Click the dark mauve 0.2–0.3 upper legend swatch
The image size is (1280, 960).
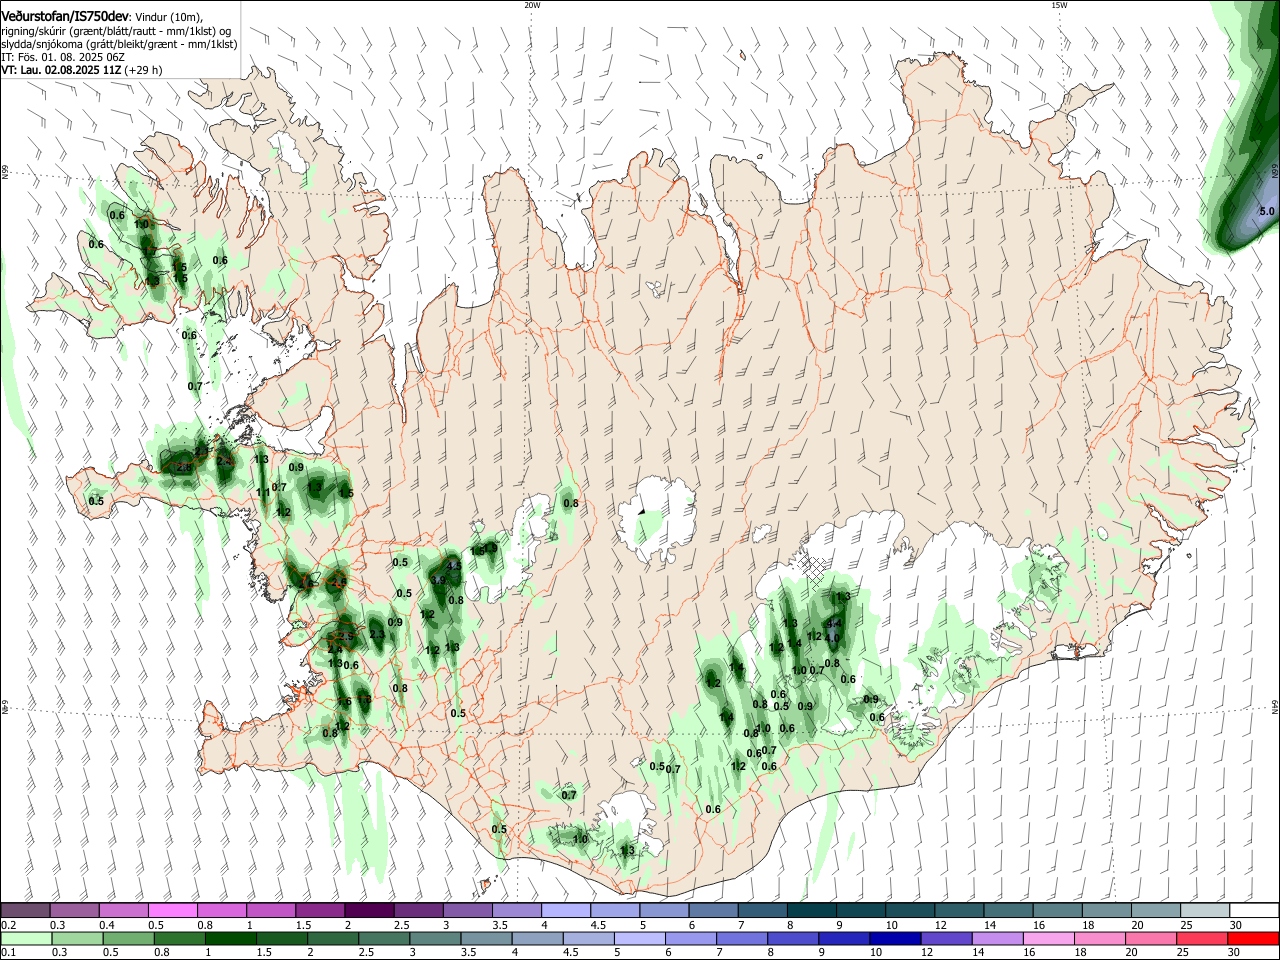tap(25, 911)
